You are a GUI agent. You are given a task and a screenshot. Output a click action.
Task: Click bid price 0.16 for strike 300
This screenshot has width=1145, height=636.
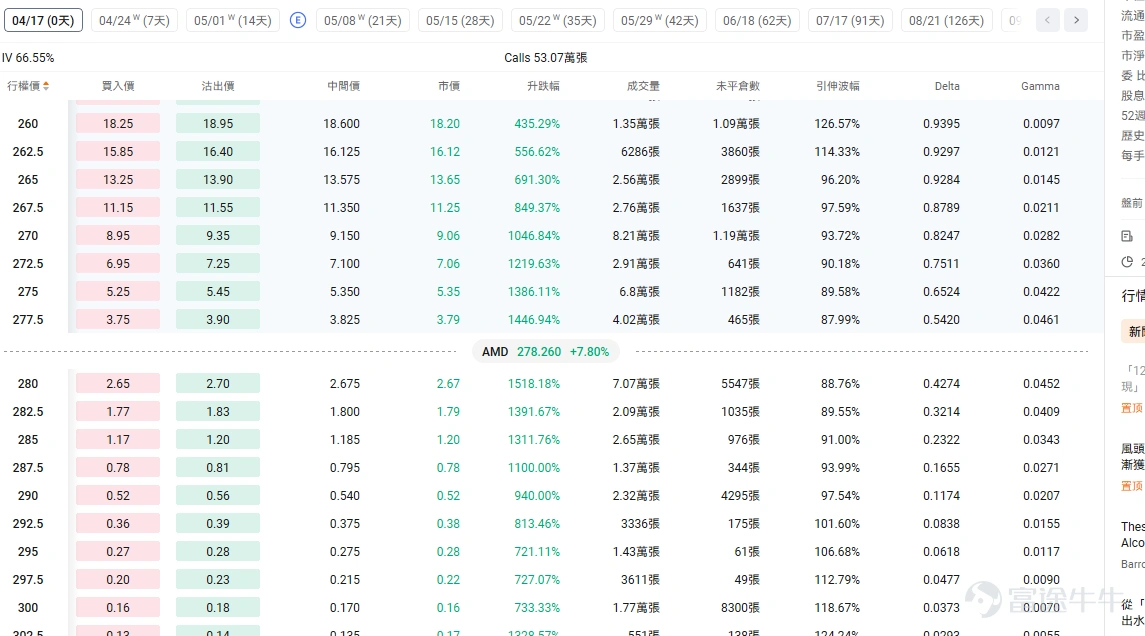point(118,608)
